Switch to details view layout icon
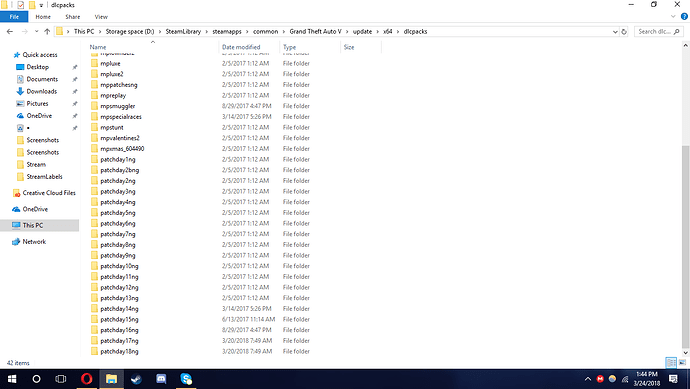 click(x=671, y=363)
